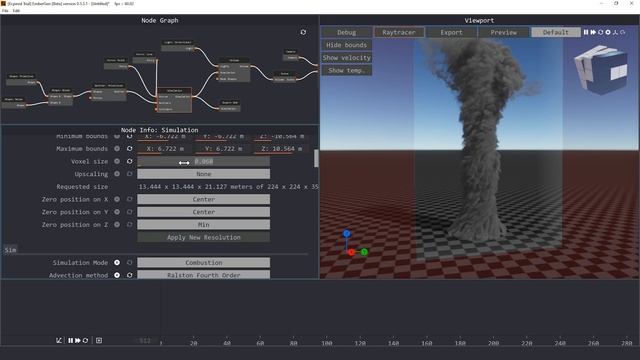The image size is (640, 360).
Task: Click the Viewport restart loop icon
Action: [x=600, y=32]
